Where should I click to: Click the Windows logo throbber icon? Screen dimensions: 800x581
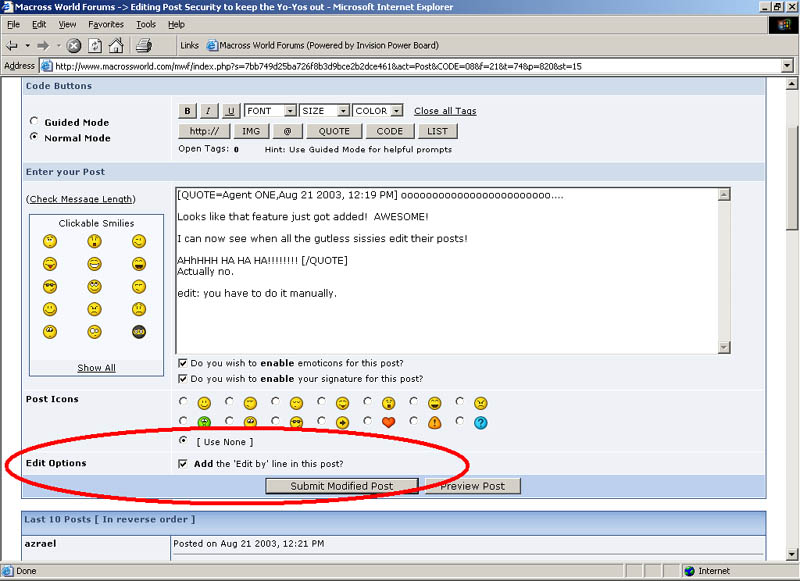click(x=784, y=25)
